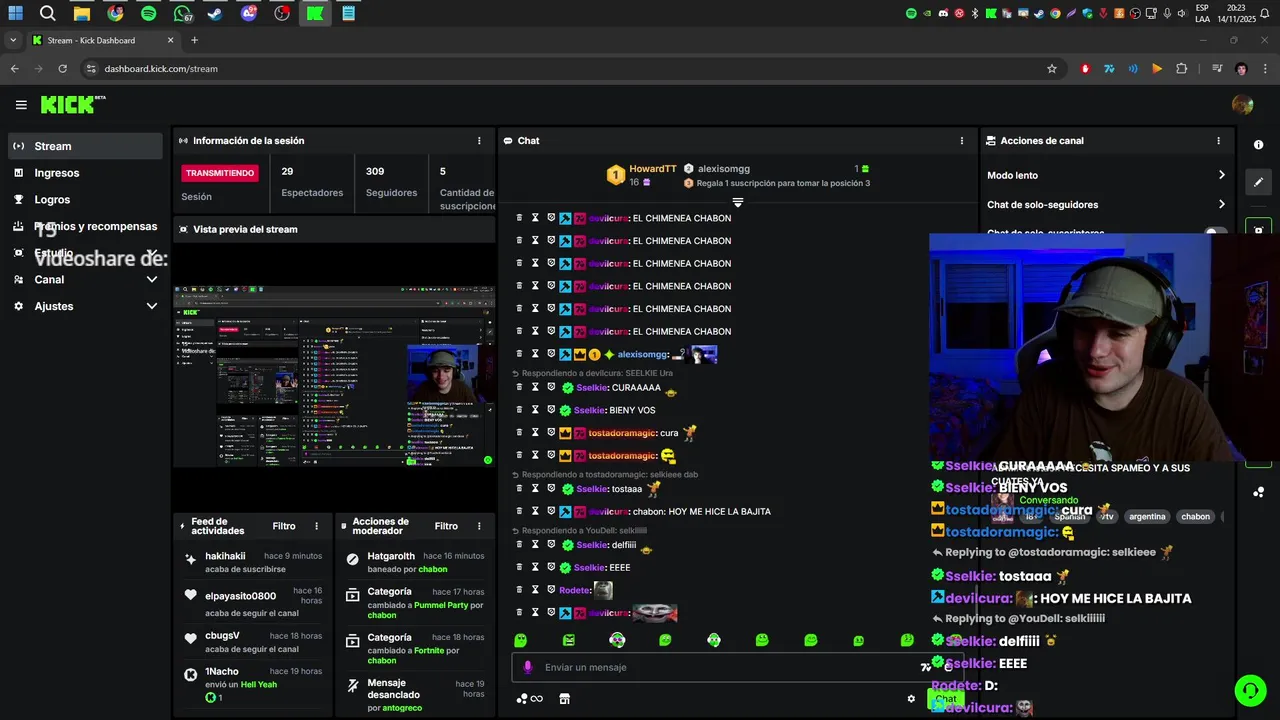This screenshot has width=1280, height=720.
Task: Collapse the gift leaderboard arrow in chat
Action: click(738, 202)
